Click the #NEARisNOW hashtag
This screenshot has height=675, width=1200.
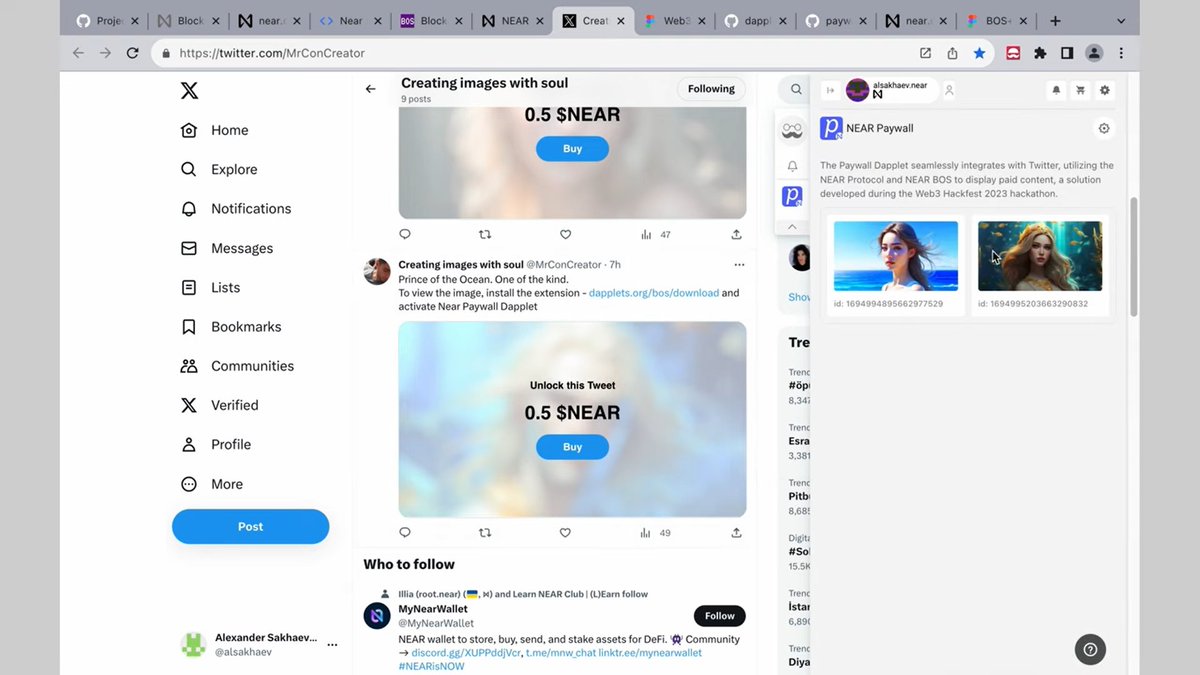coord(431,666)
